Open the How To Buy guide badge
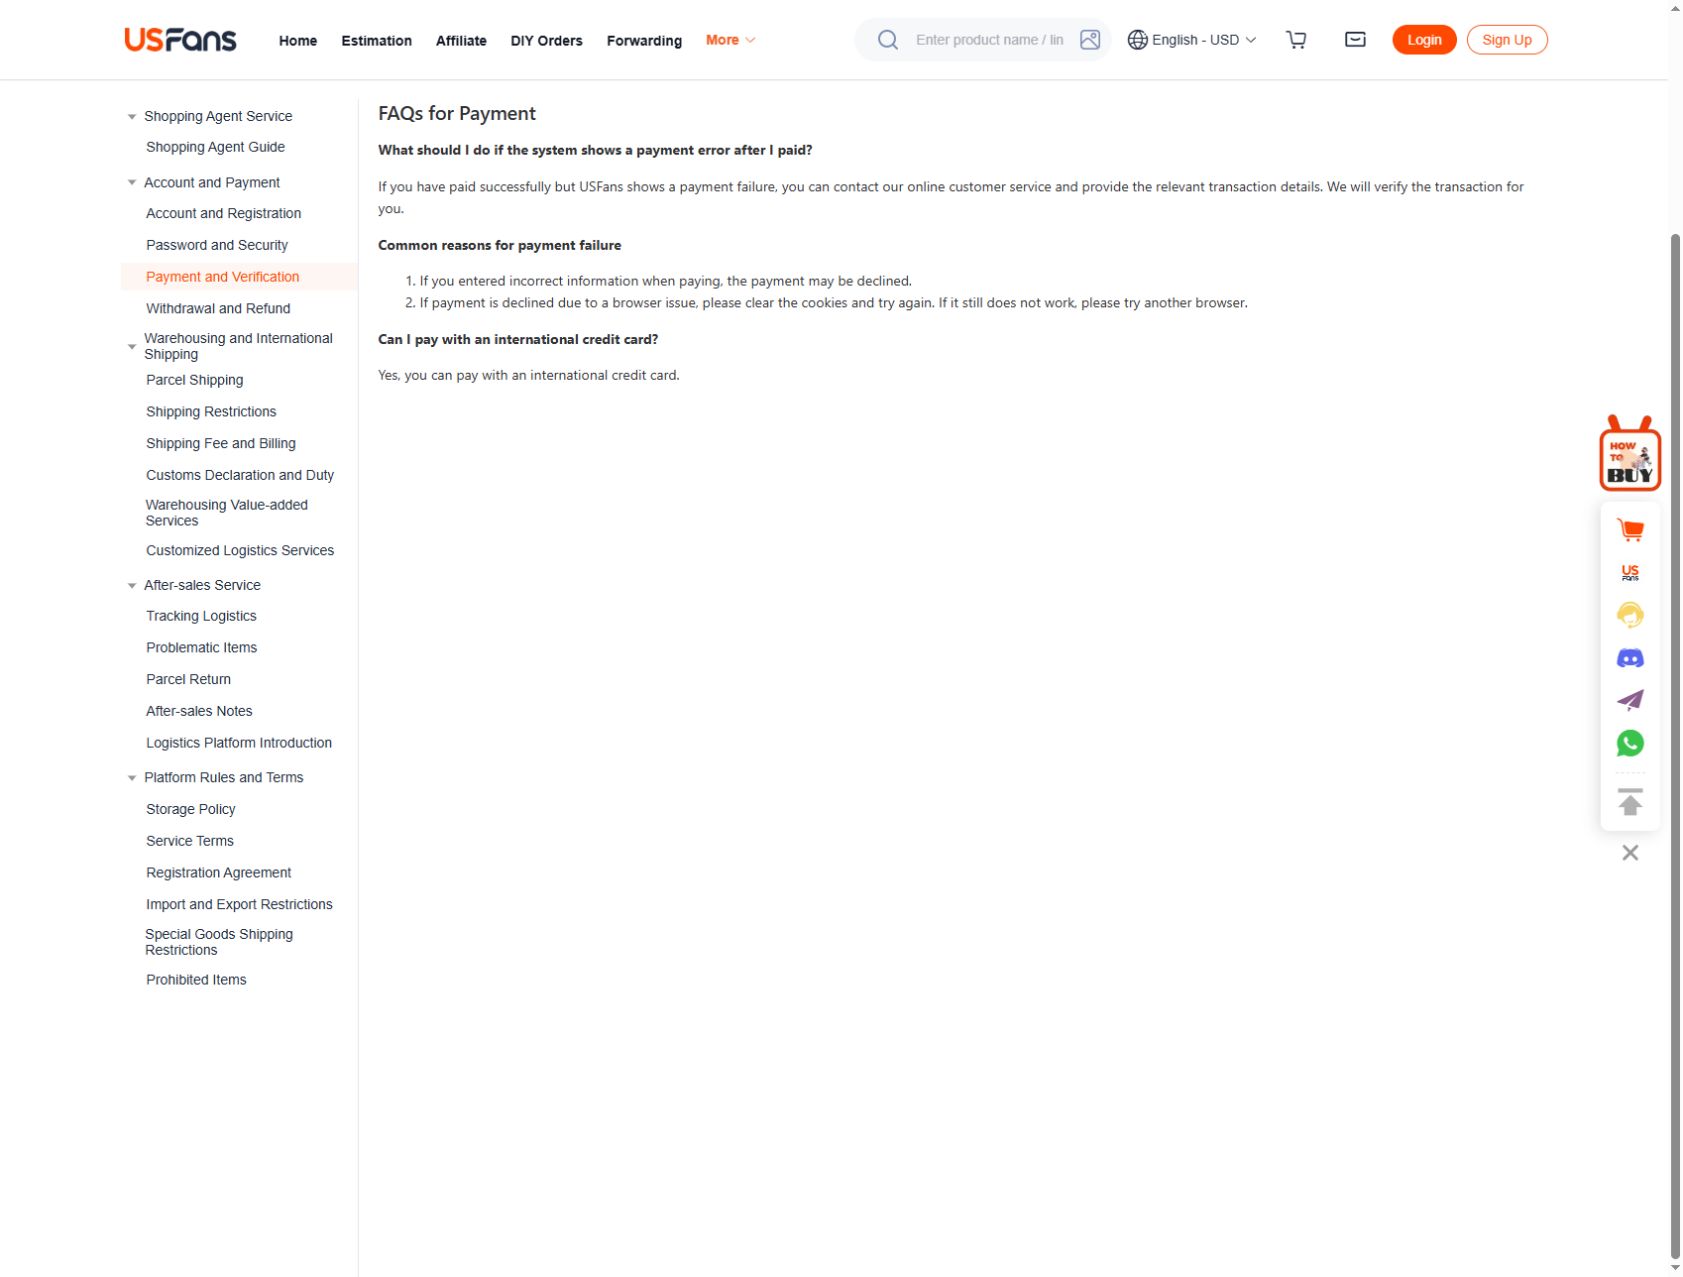Screen dimensions: 1683x1277 pos(1630,453)
